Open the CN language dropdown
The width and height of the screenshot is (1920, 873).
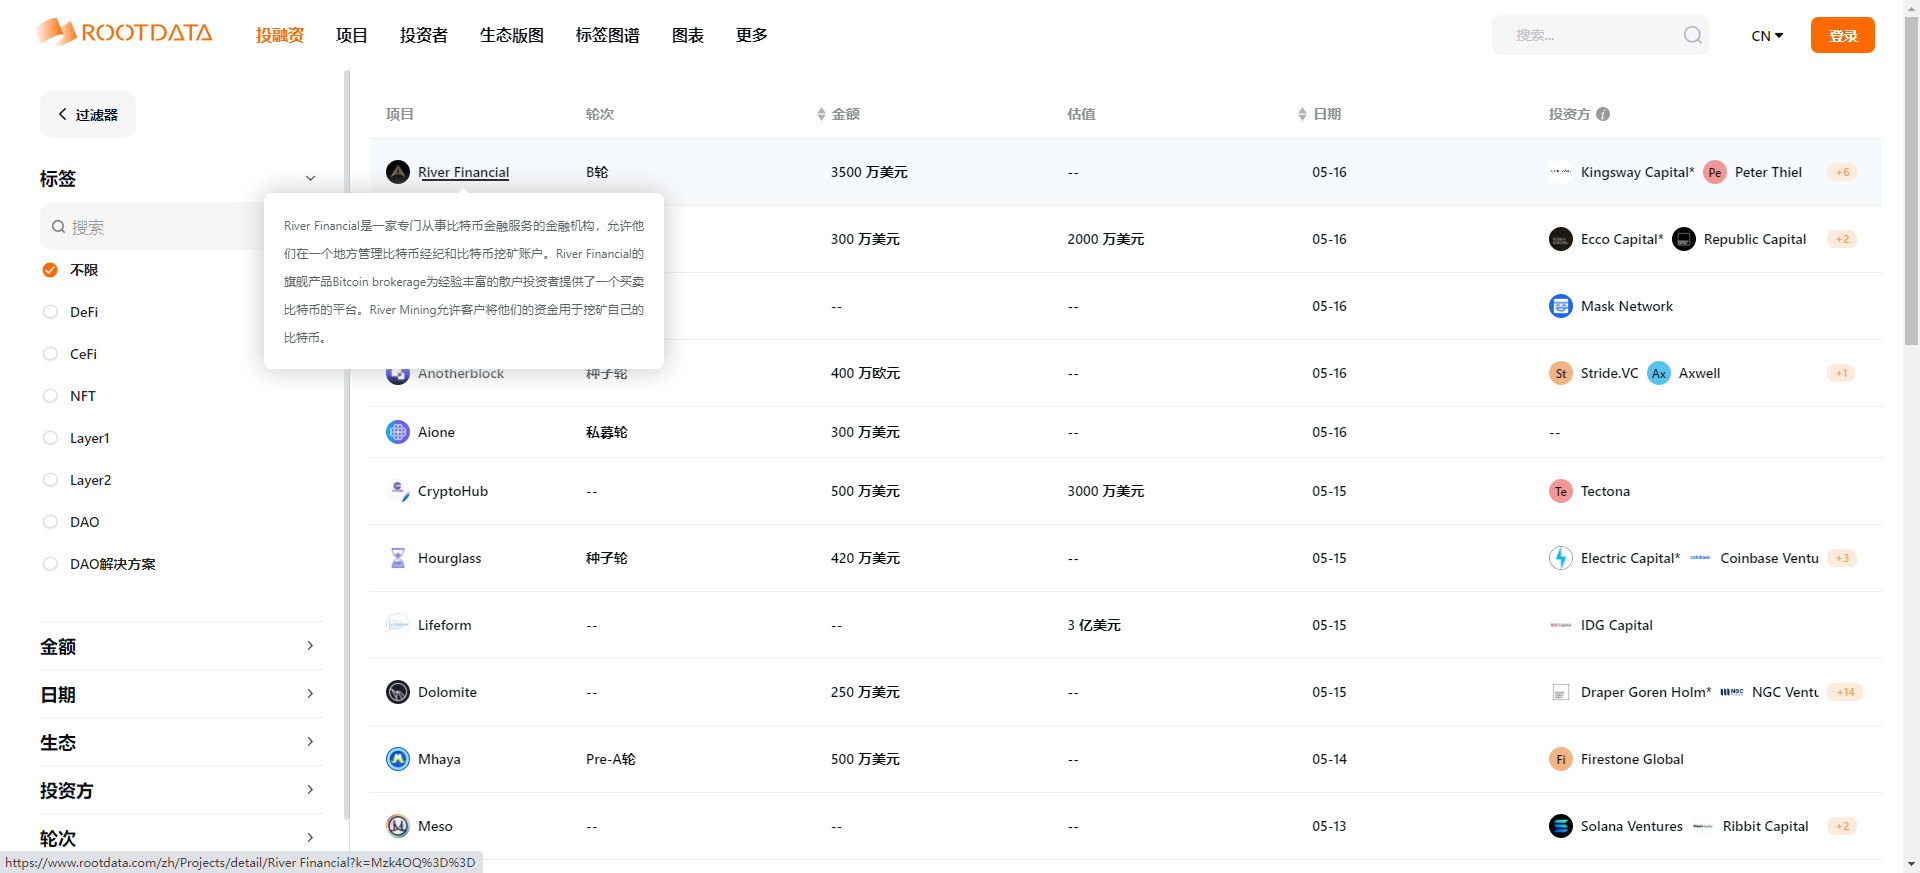tap(1767, 35)
